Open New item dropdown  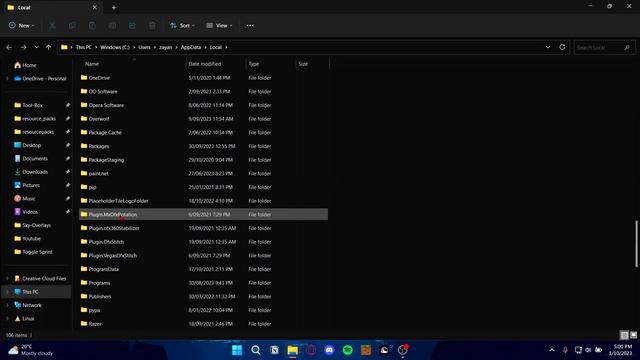click(21, 26)
